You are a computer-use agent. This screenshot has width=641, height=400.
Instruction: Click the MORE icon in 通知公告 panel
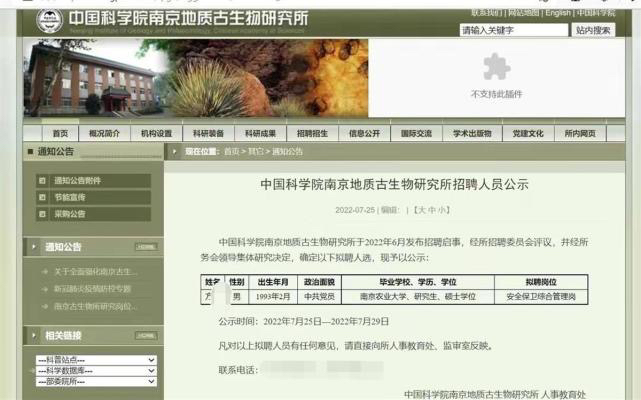145,246
